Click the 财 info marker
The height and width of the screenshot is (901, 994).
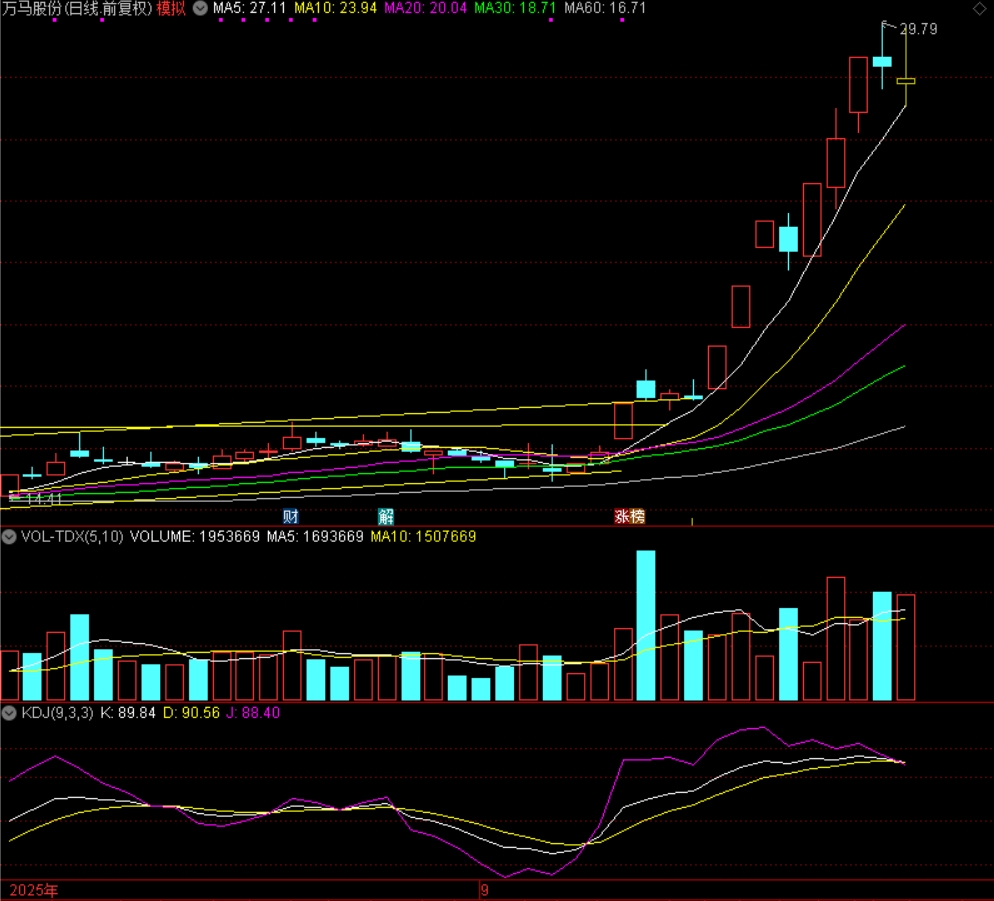(x=290, y=516)
